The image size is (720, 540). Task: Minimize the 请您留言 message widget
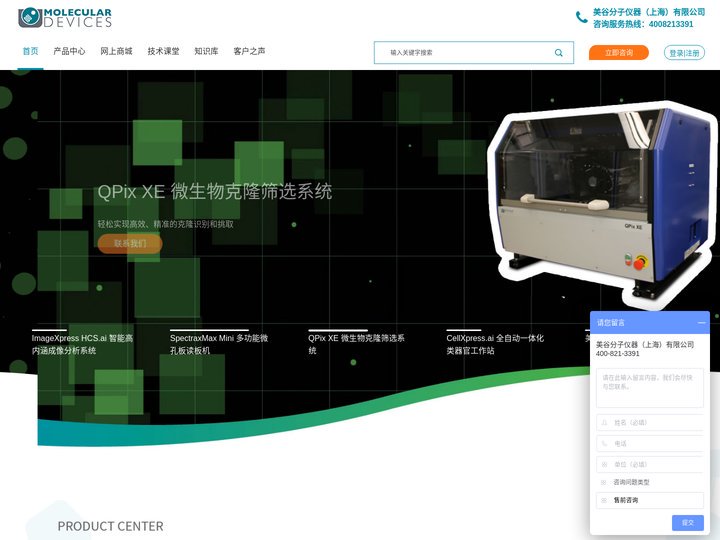pos(701,323)
